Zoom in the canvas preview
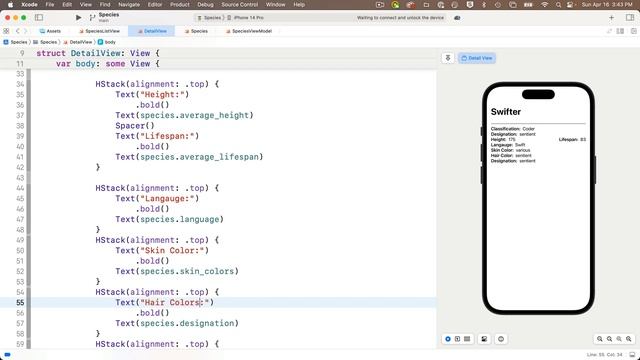The width and height of the screenshot is (640, 360). (629, 339)
